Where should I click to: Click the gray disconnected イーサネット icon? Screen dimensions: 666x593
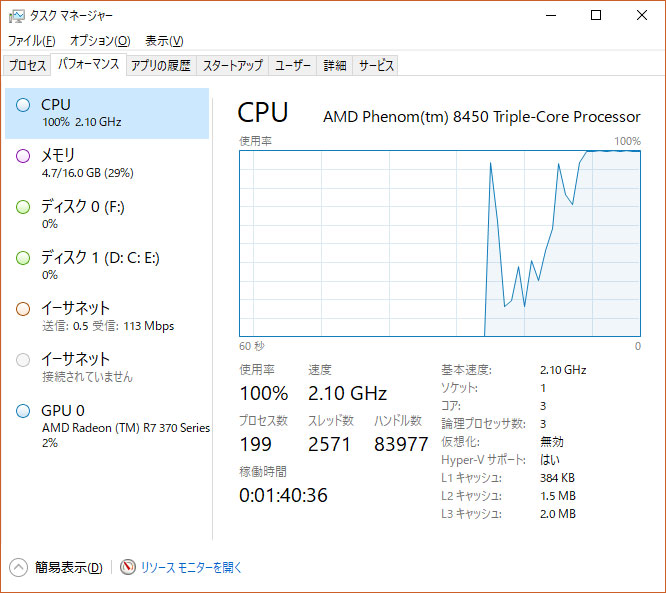(23, 360)
